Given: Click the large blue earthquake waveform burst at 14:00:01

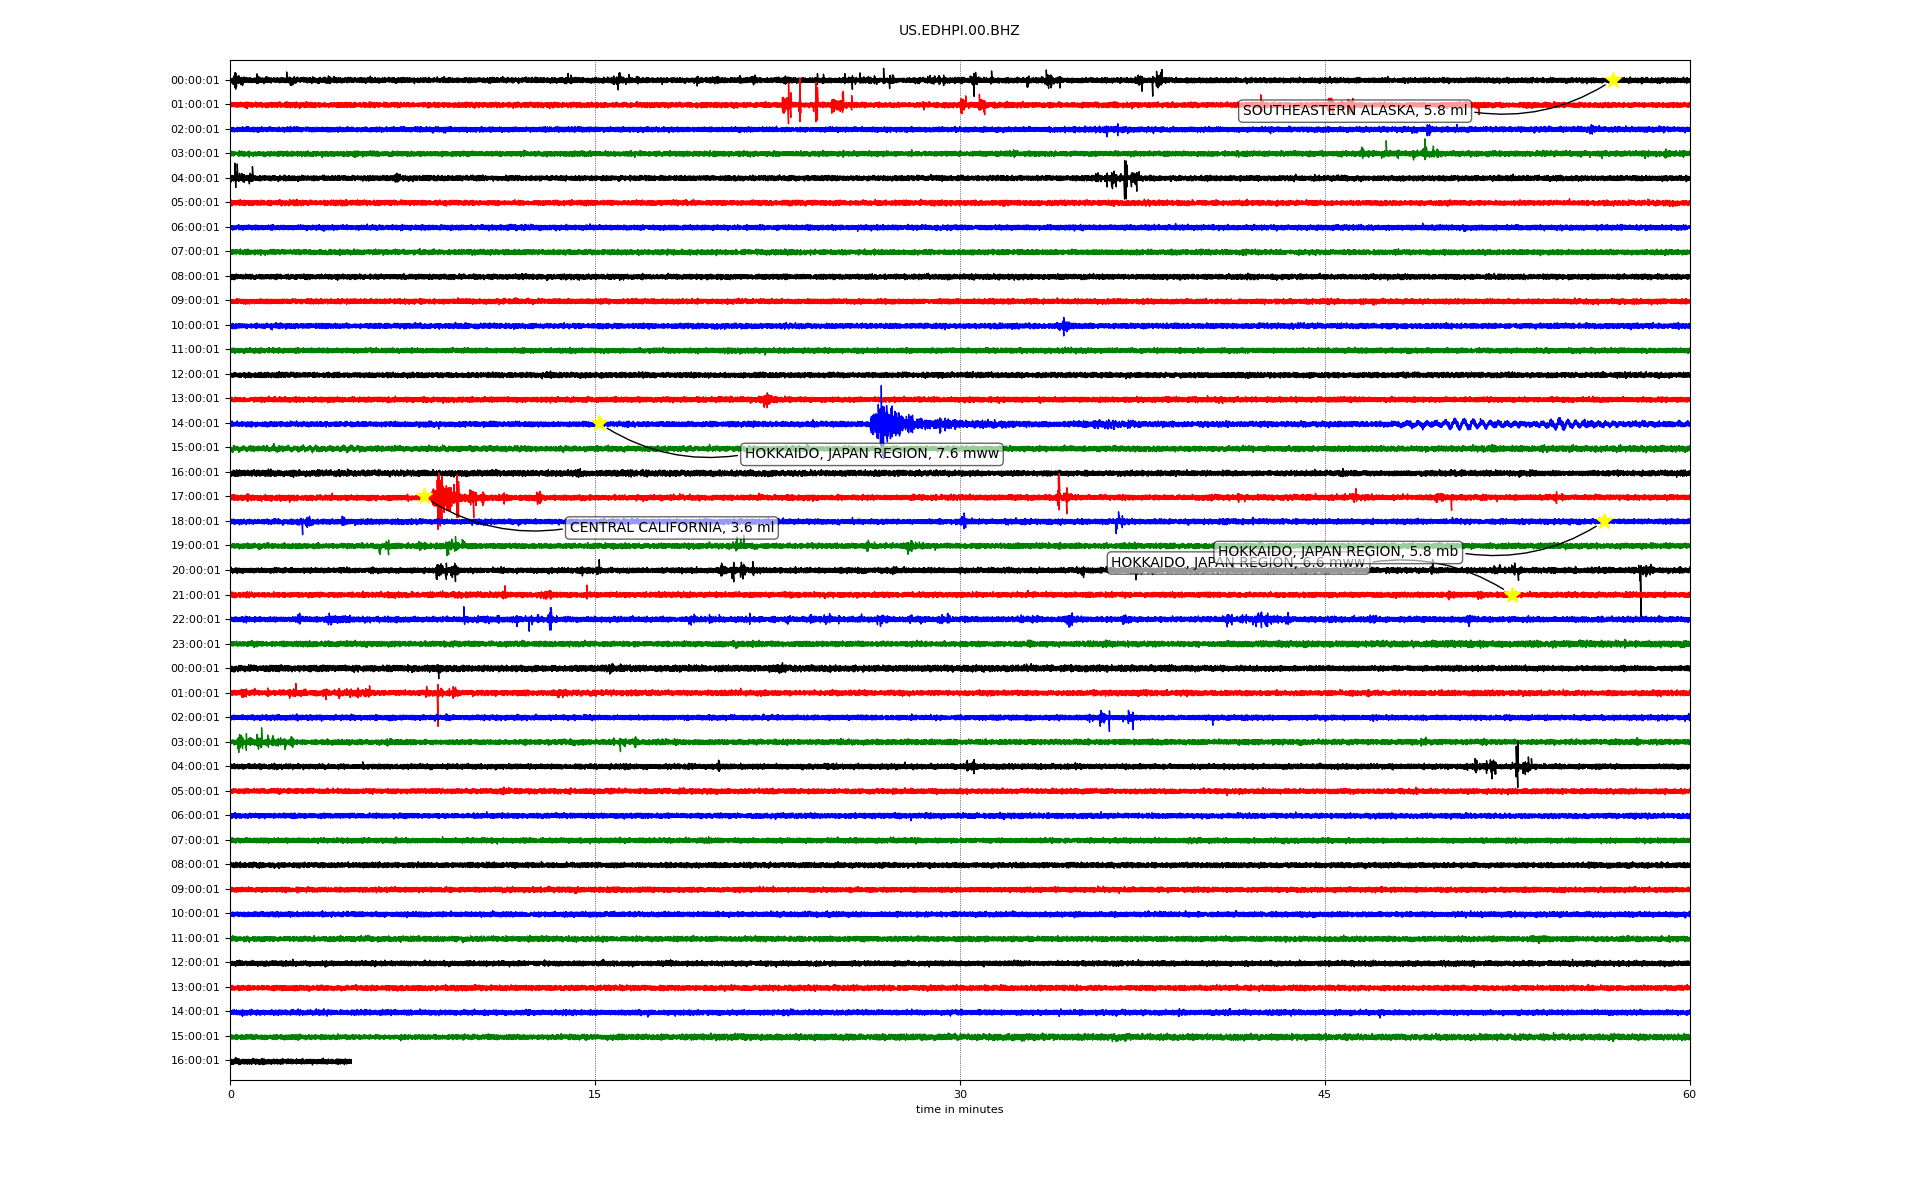Looking at the screenshot, I should (884, 423).
